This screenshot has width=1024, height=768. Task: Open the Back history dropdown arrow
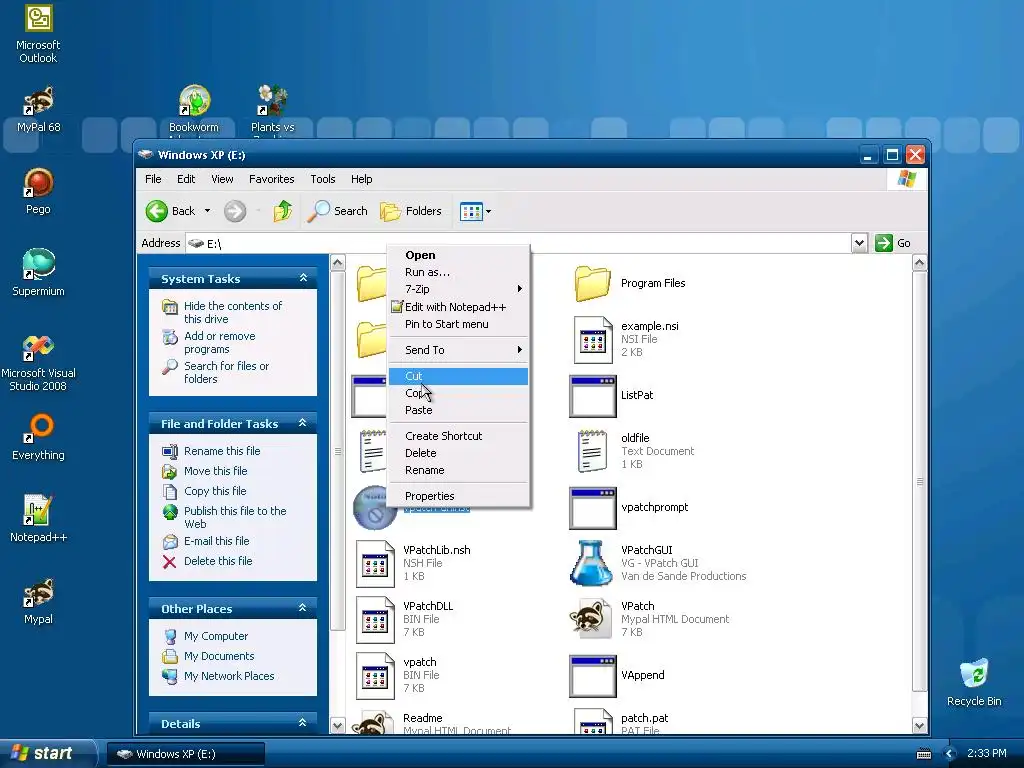[208, 211]
